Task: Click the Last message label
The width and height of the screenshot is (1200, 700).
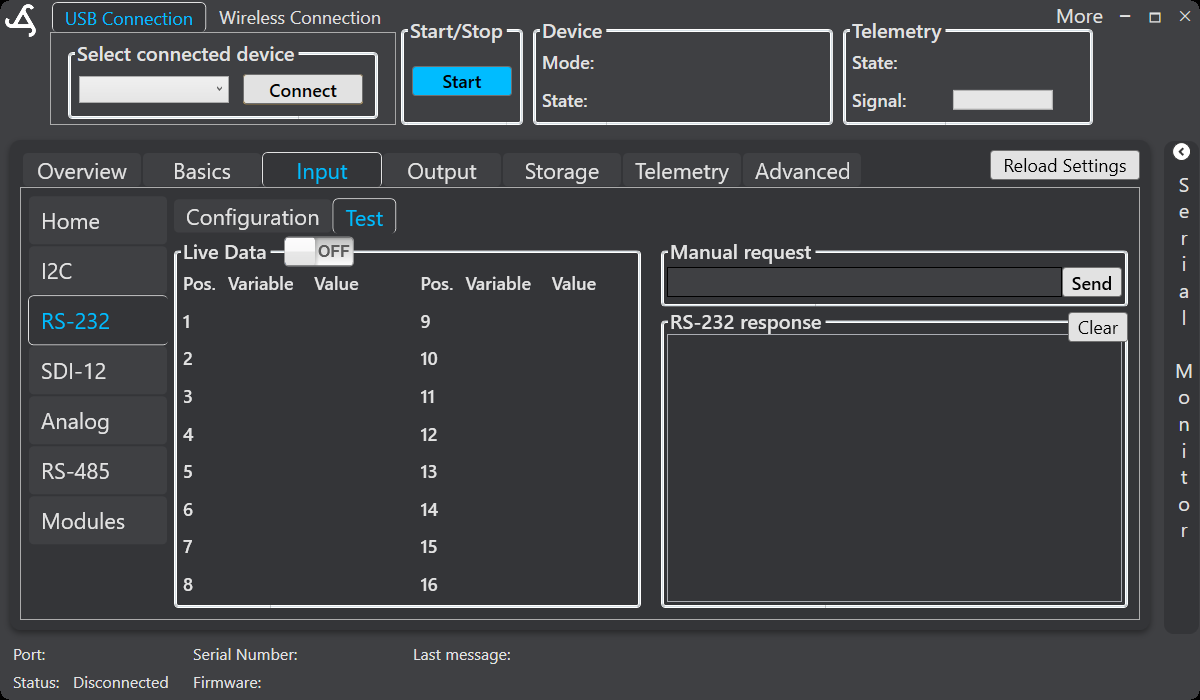Action: [462, 655]
